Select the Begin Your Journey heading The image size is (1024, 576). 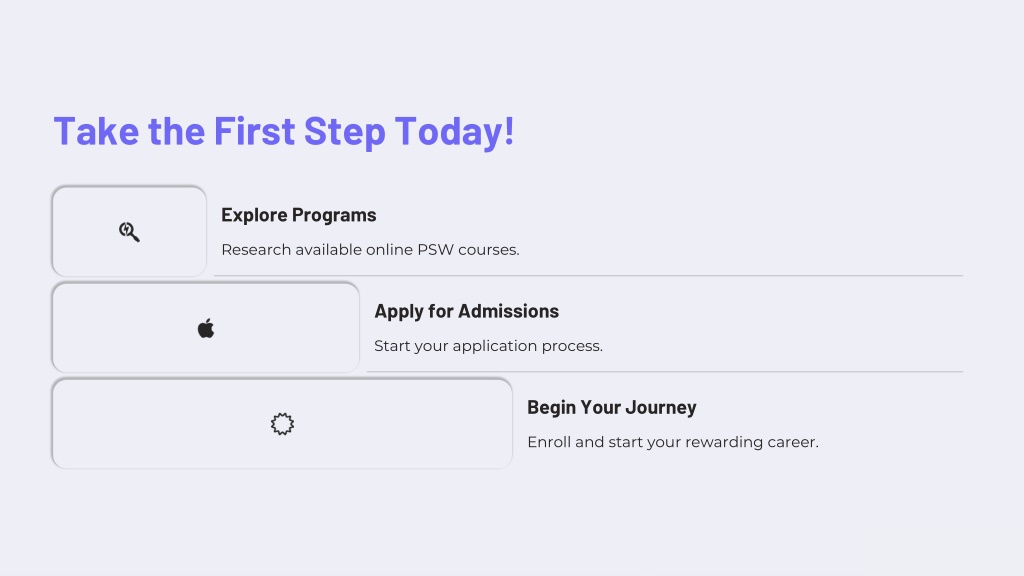(x=612, y=407)
